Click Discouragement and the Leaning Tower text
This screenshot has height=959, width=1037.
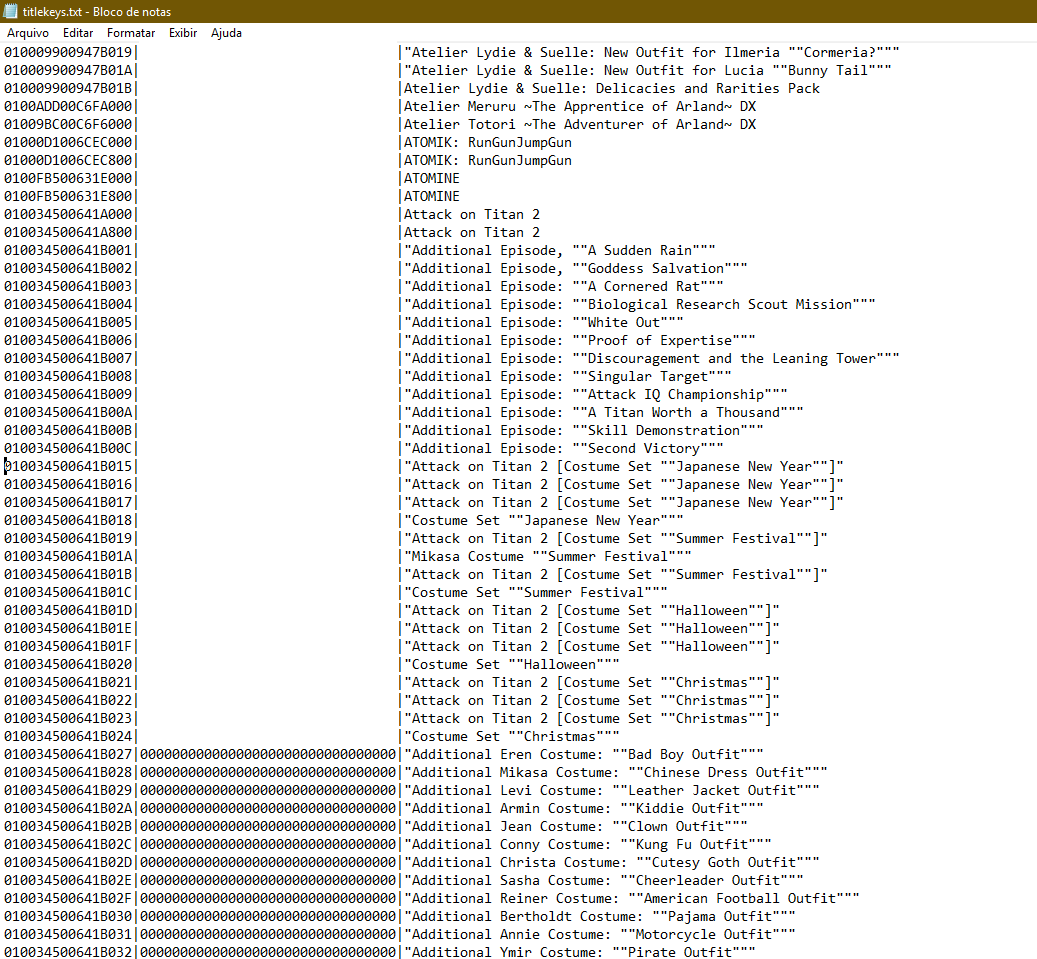tap(731, 358)
